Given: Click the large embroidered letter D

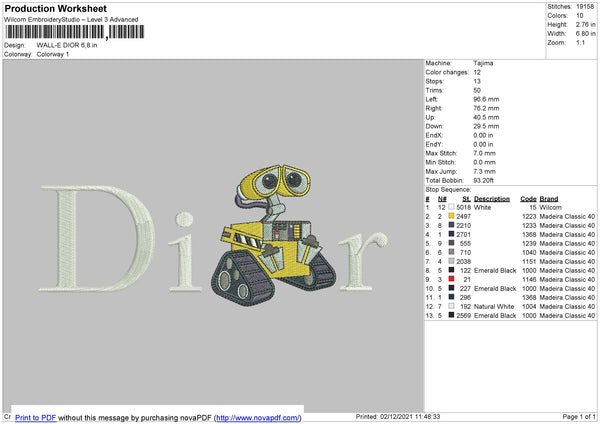Looking at the screenshot, I should click(x=98, y=238).
